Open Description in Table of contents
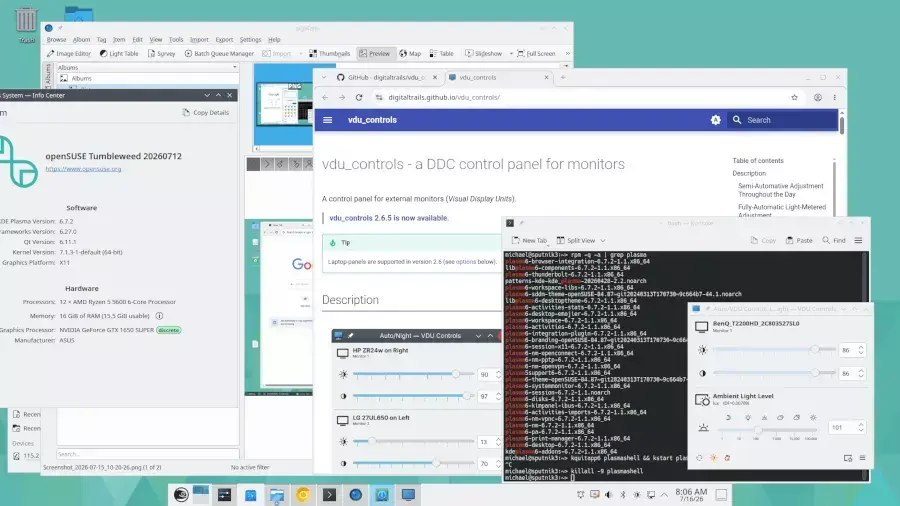This screenshot has width=900, height=506. [748, 173]
